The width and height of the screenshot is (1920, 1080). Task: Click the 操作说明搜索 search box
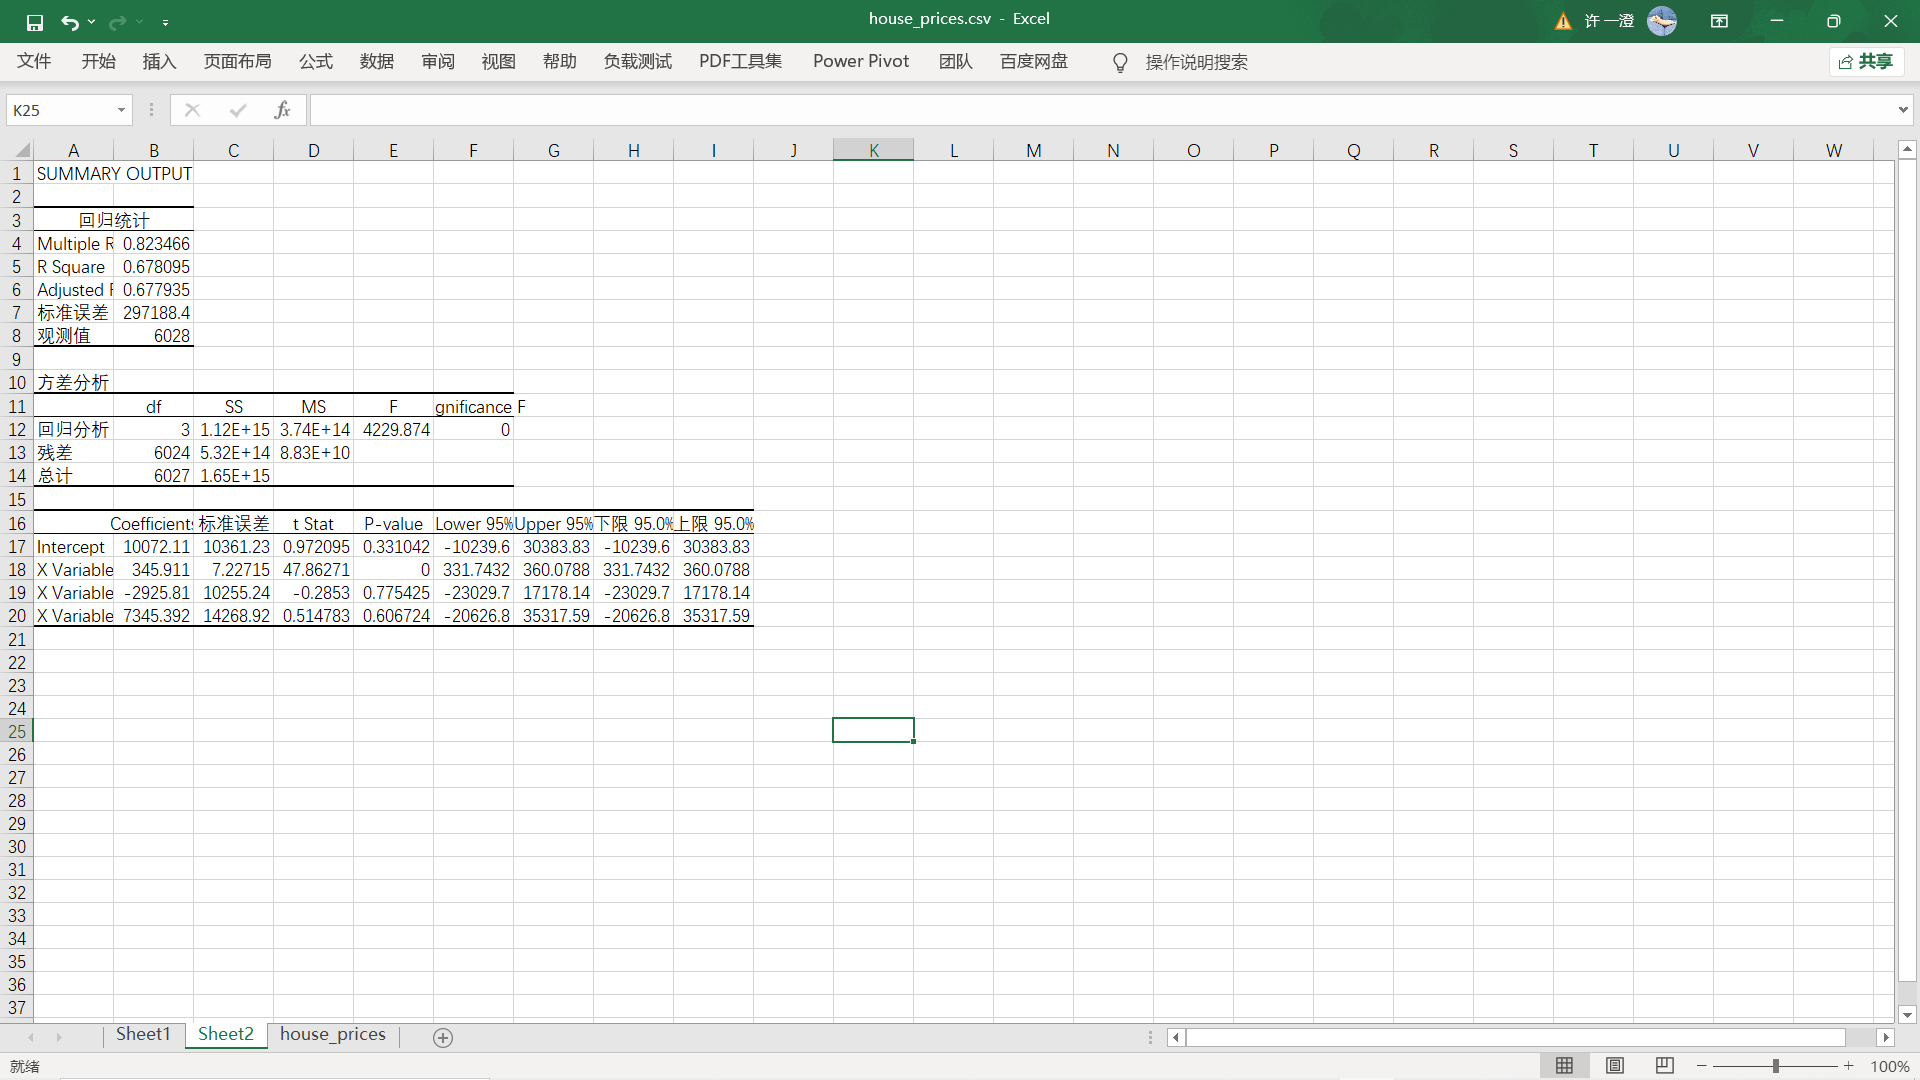pyautogui.click(x=1196, y=62)
